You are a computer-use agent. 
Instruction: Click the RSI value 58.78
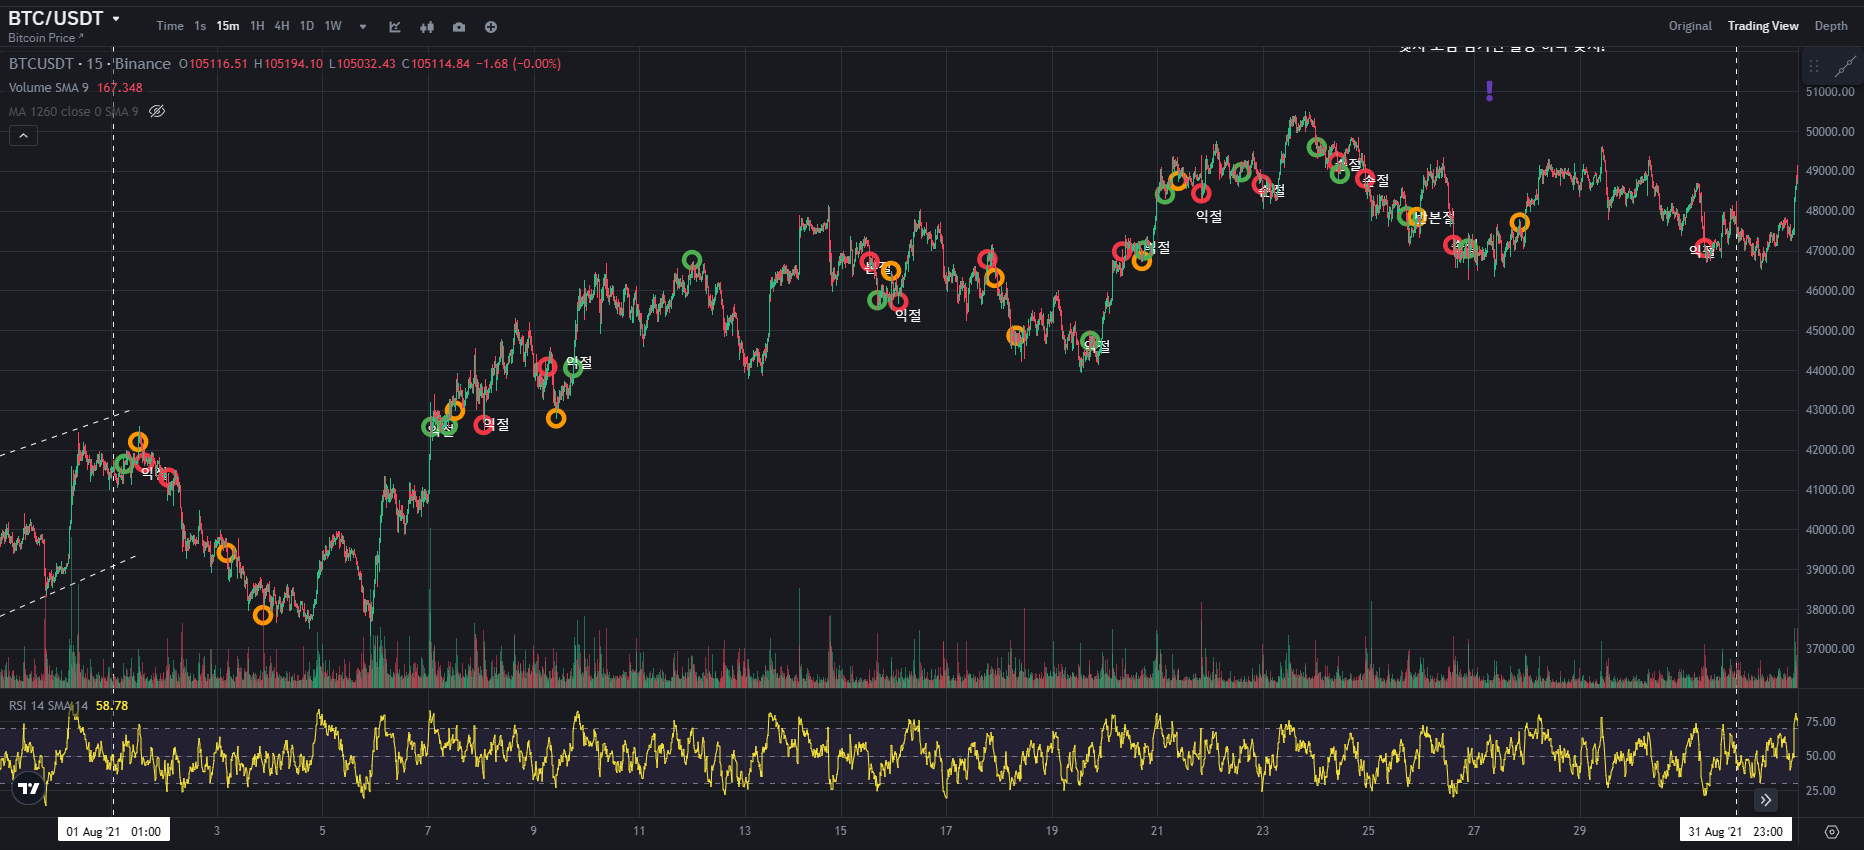pyautogui.click(x=112, y=706)
